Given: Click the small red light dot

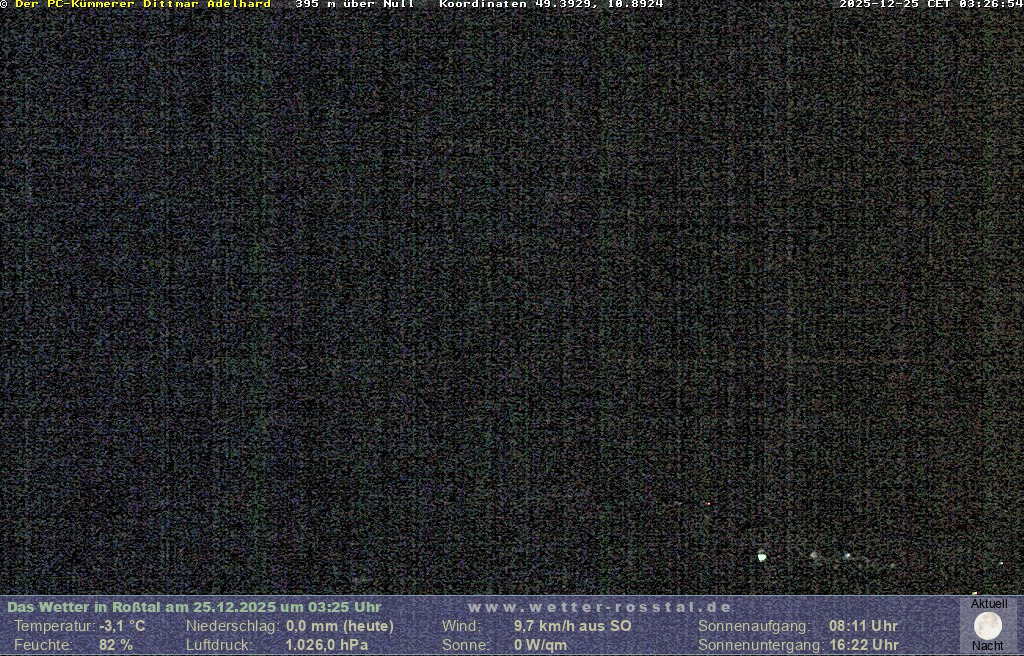Looking at the screenshot, I should [709, 503].
